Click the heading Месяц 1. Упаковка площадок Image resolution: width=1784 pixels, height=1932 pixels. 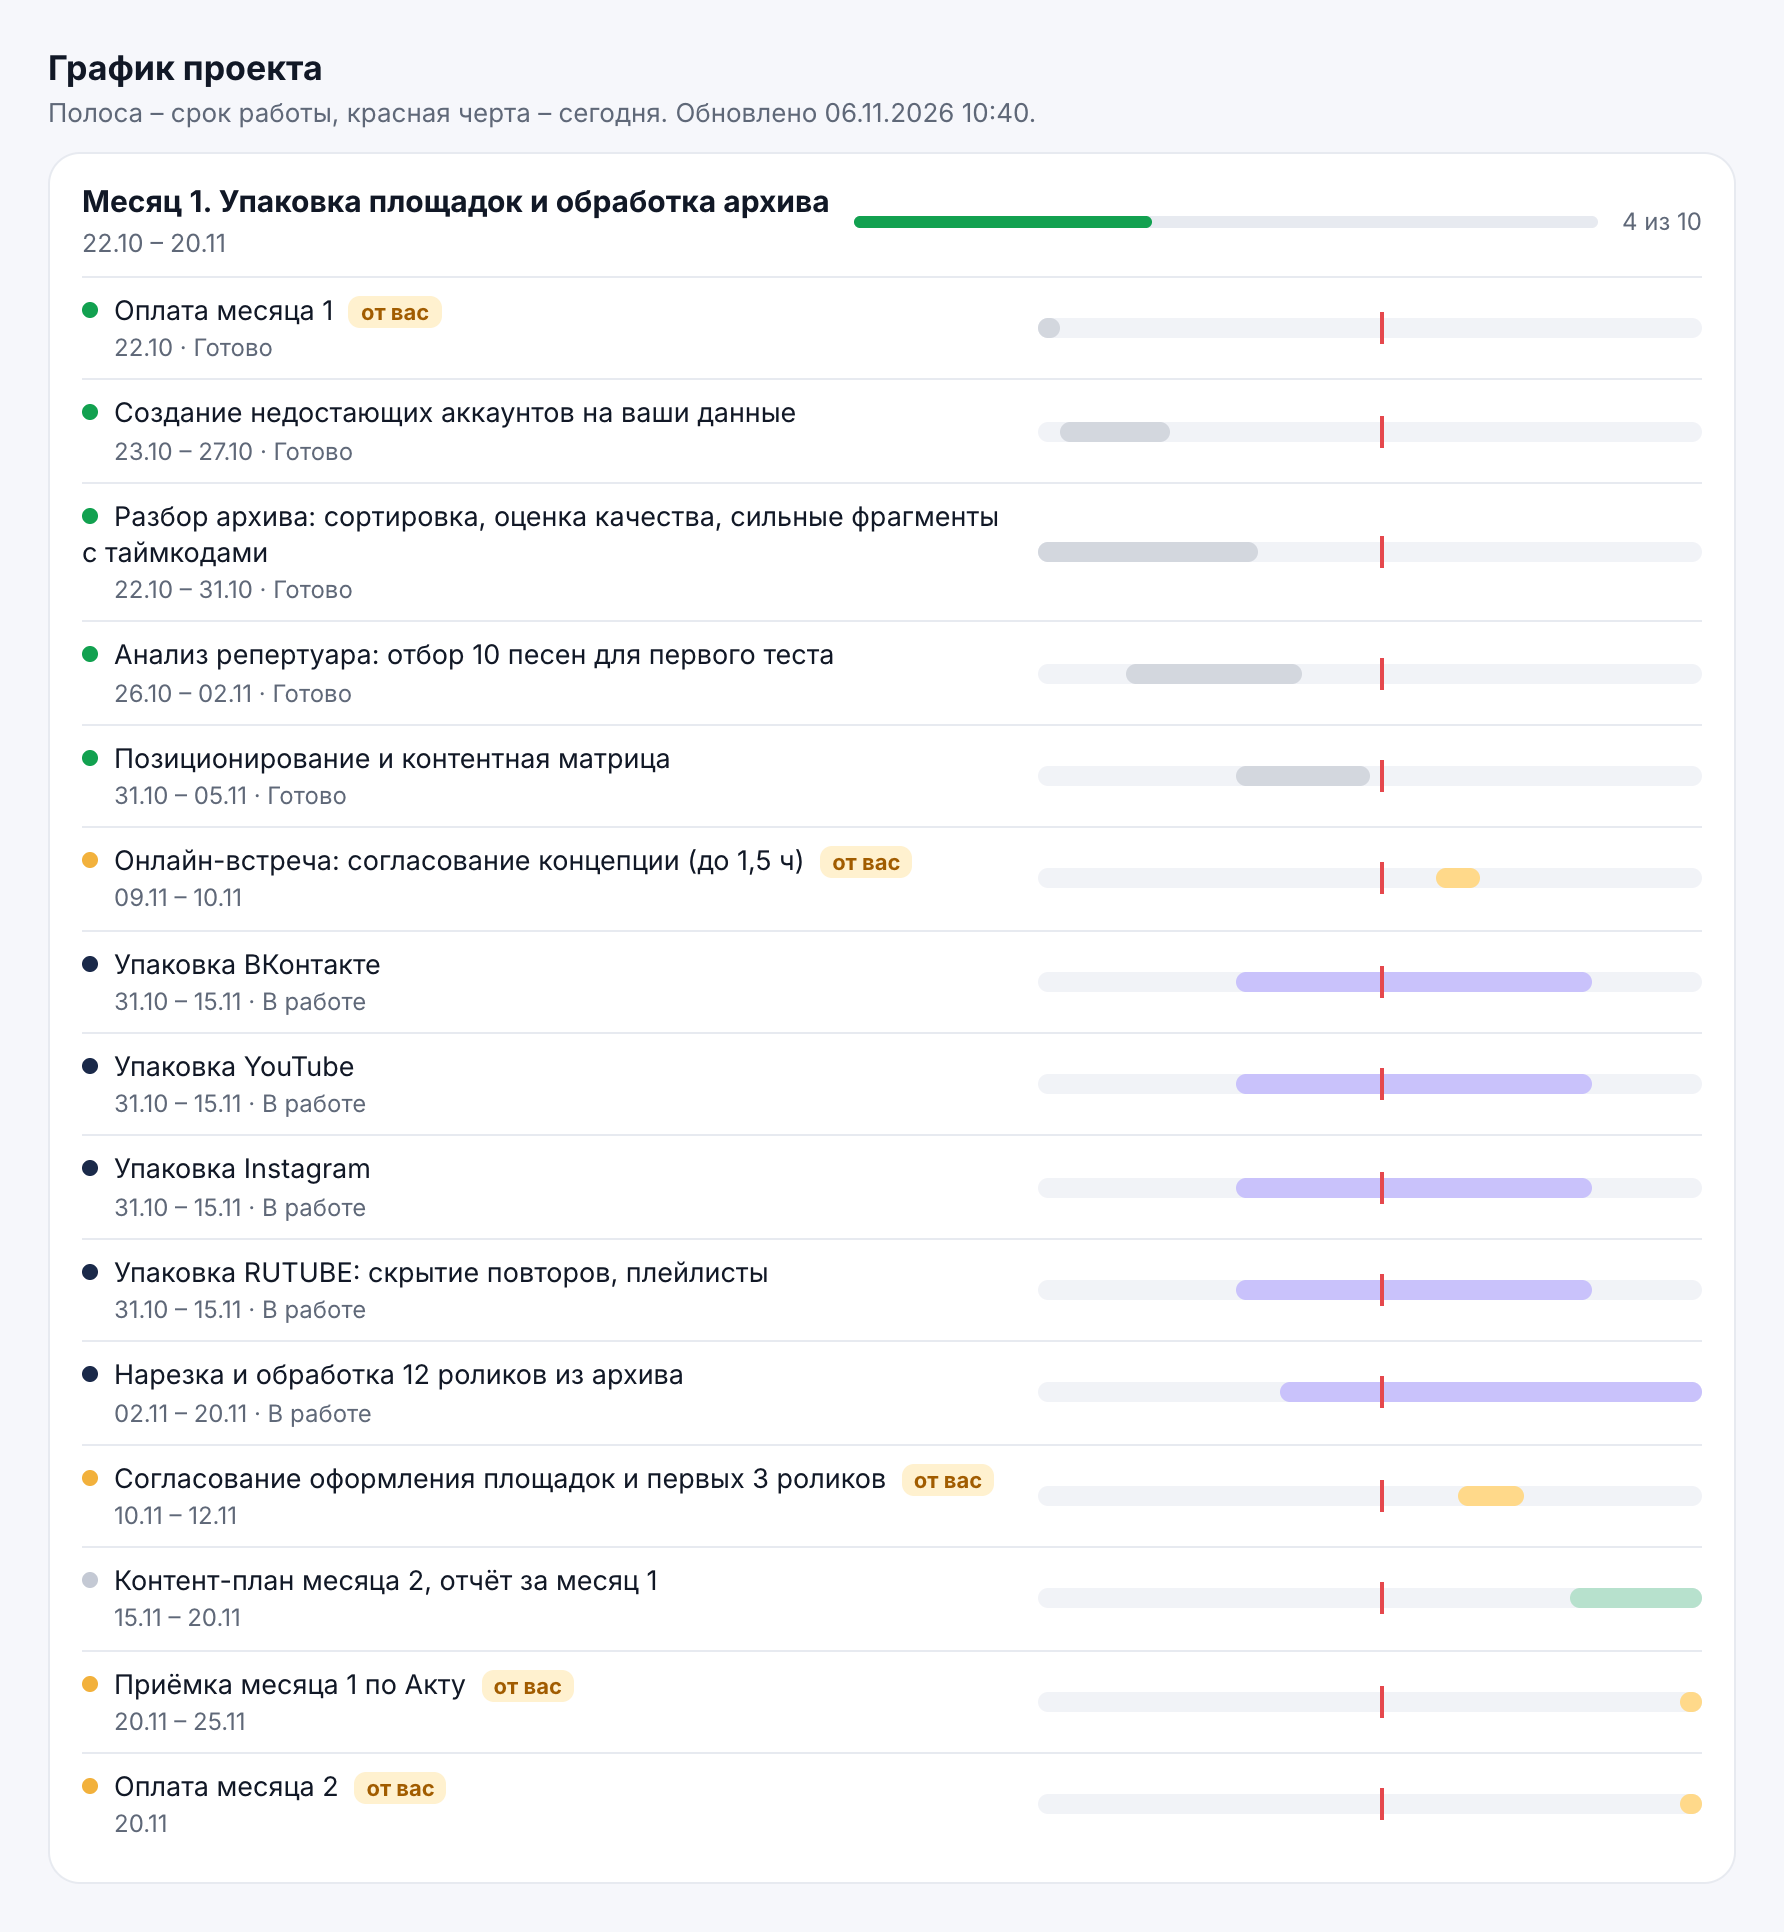point(455,202)
